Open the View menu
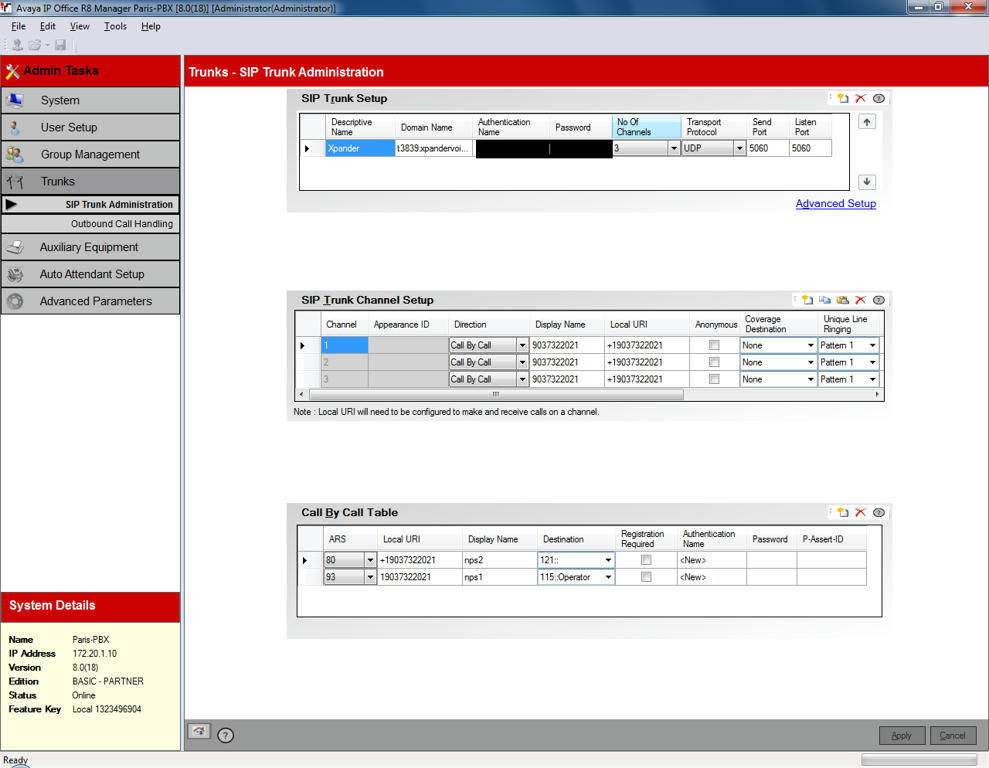This screenshot has height=768, width=989. (x=79, y=26)
